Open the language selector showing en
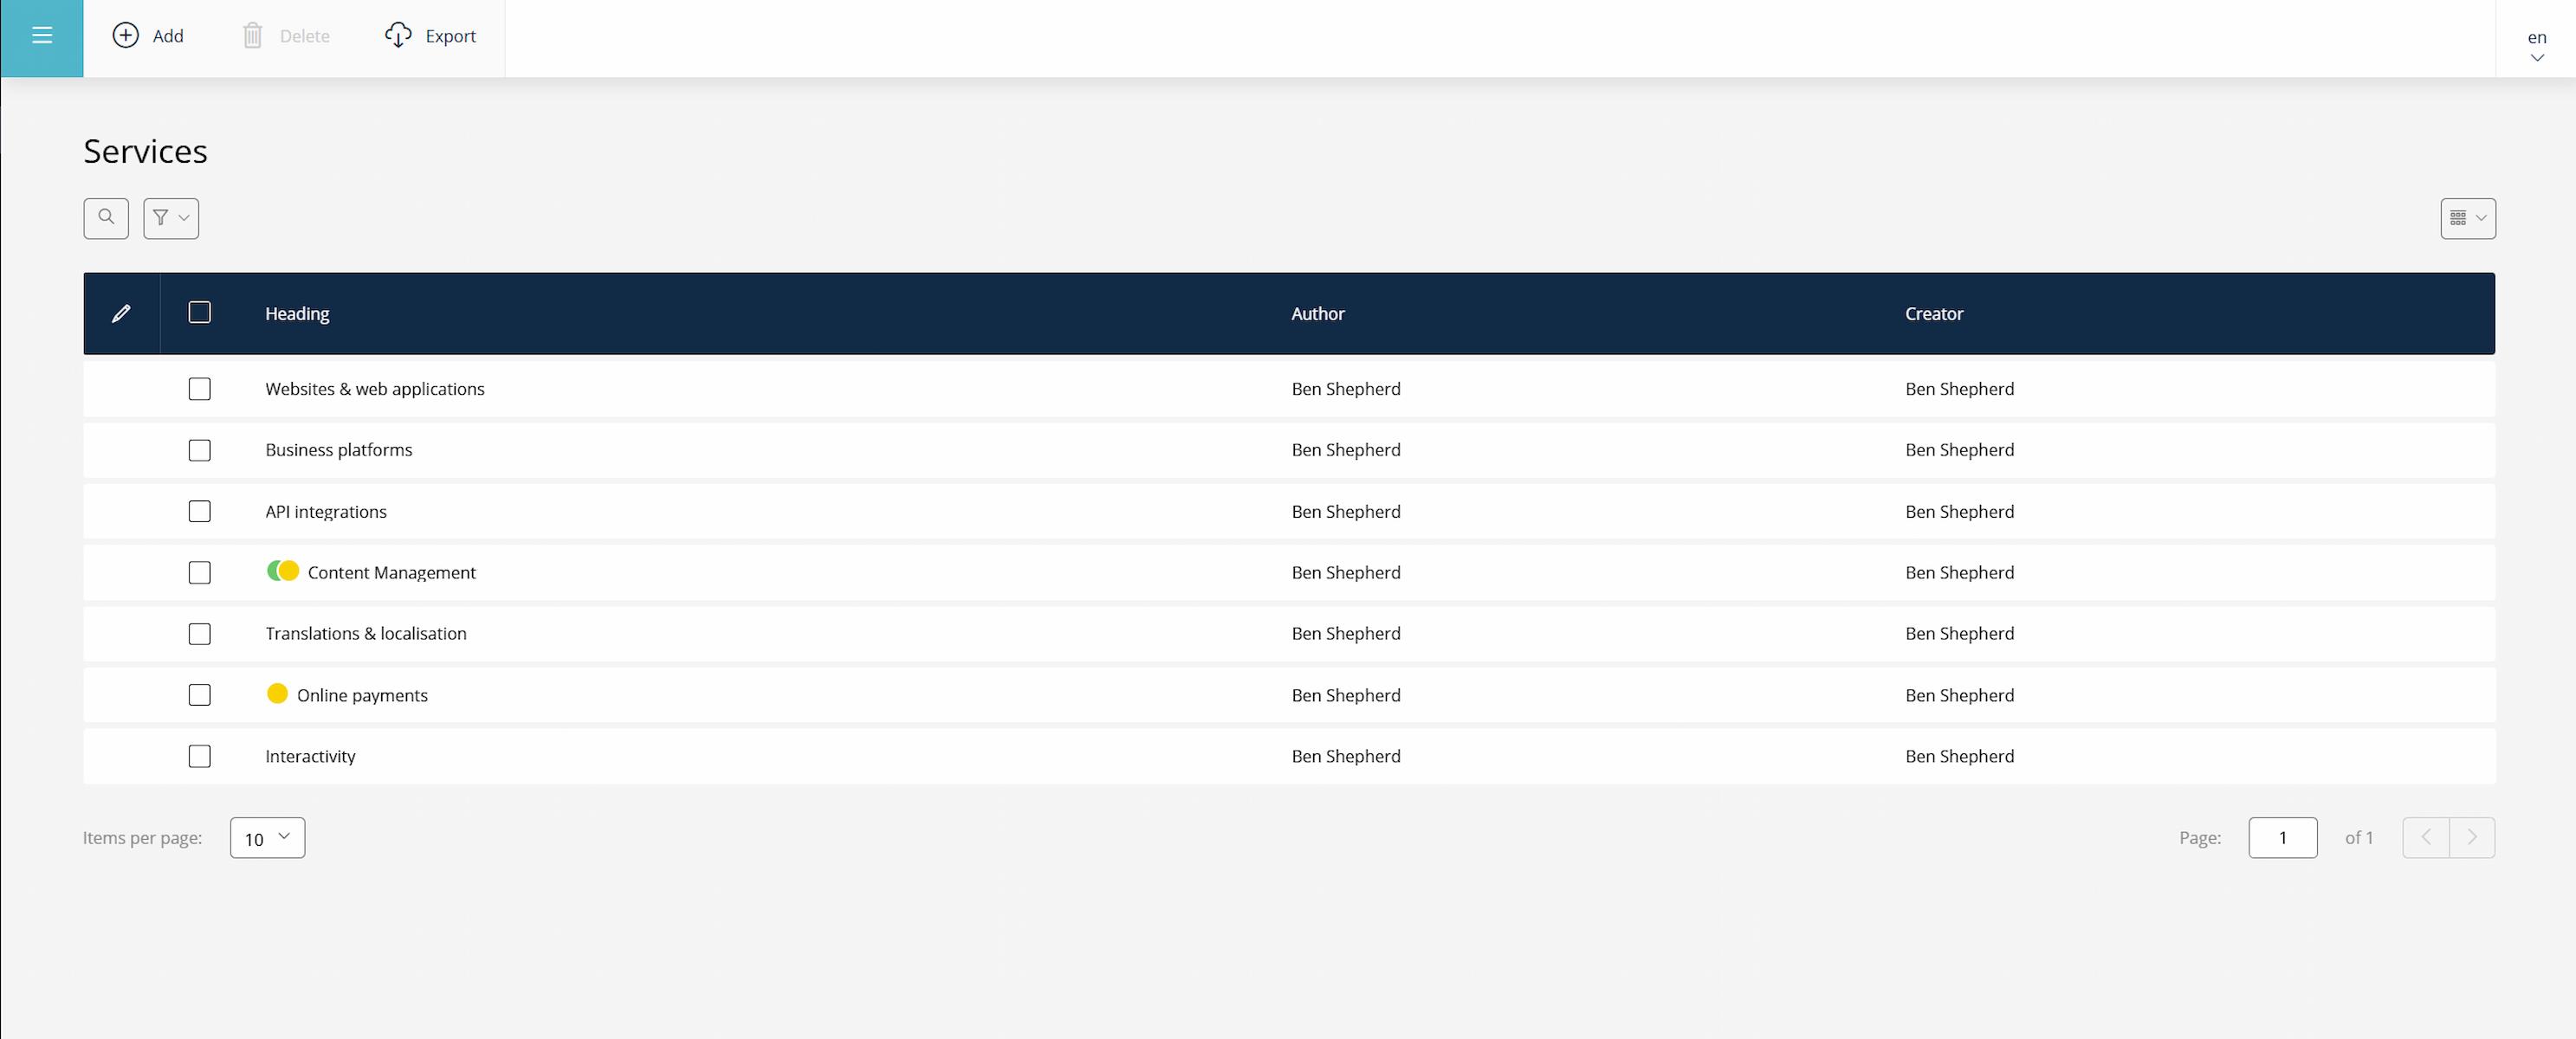The width and height of the screenshot is (2576, 1039). (2536, 45)
